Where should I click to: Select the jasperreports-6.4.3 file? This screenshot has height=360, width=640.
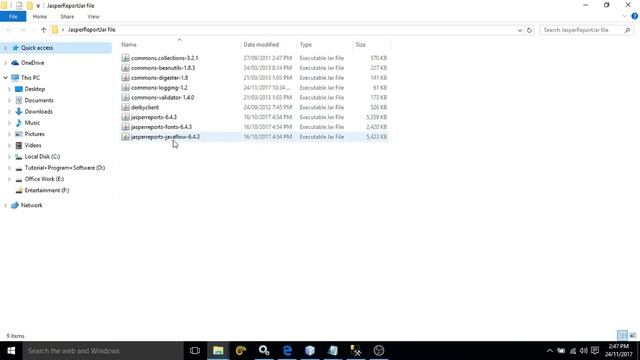coord(154,117)
